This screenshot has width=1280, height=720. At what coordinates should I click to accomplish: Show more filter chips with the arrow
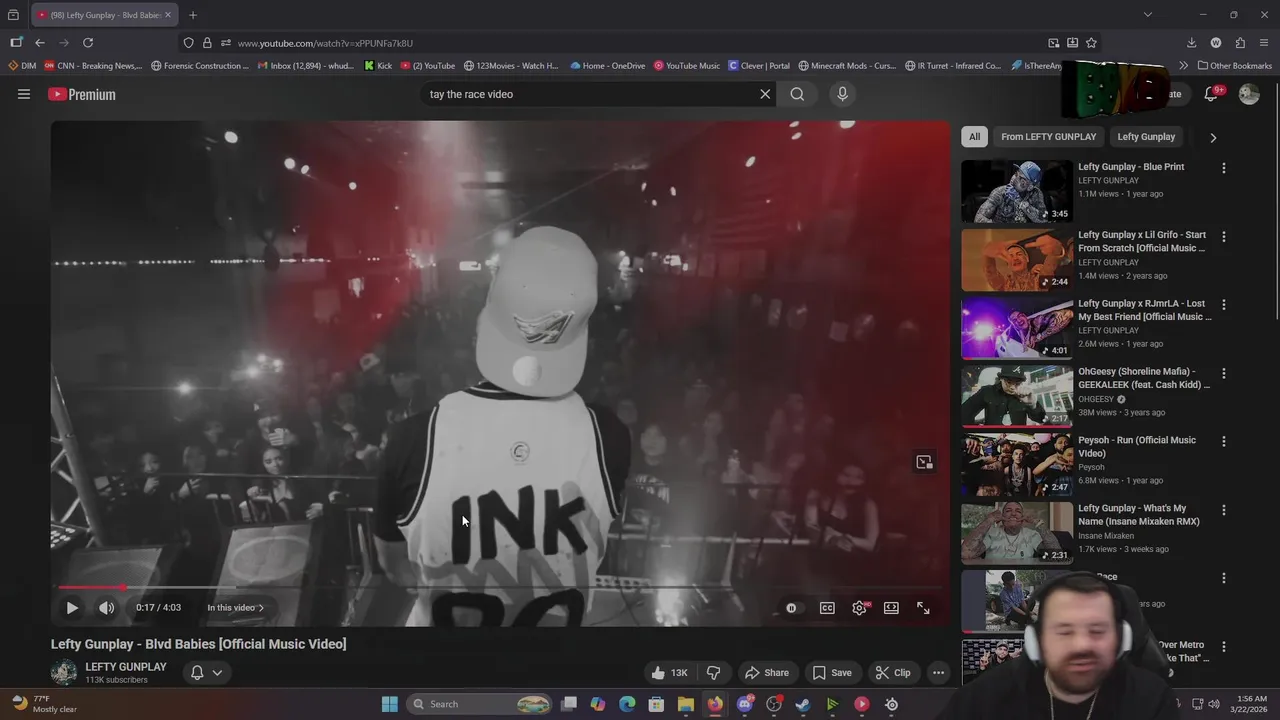coord(1213,137)
